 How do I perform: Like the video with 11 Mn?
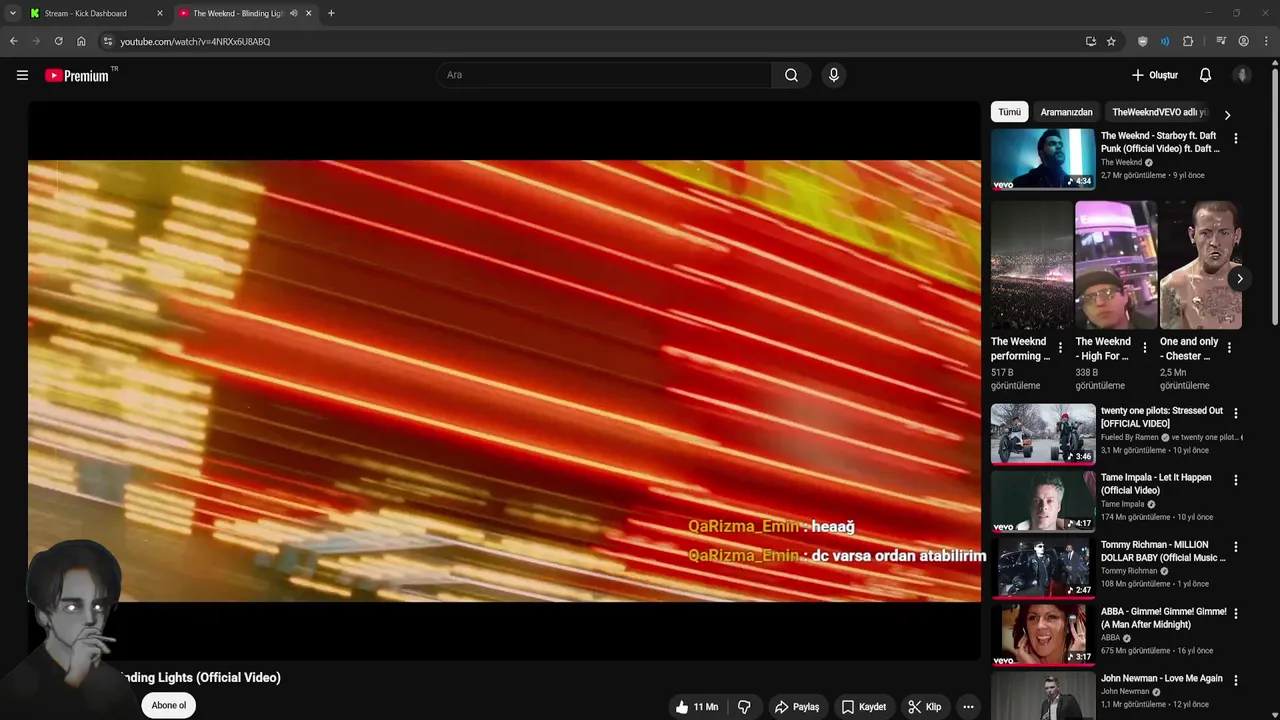[697, 707]
